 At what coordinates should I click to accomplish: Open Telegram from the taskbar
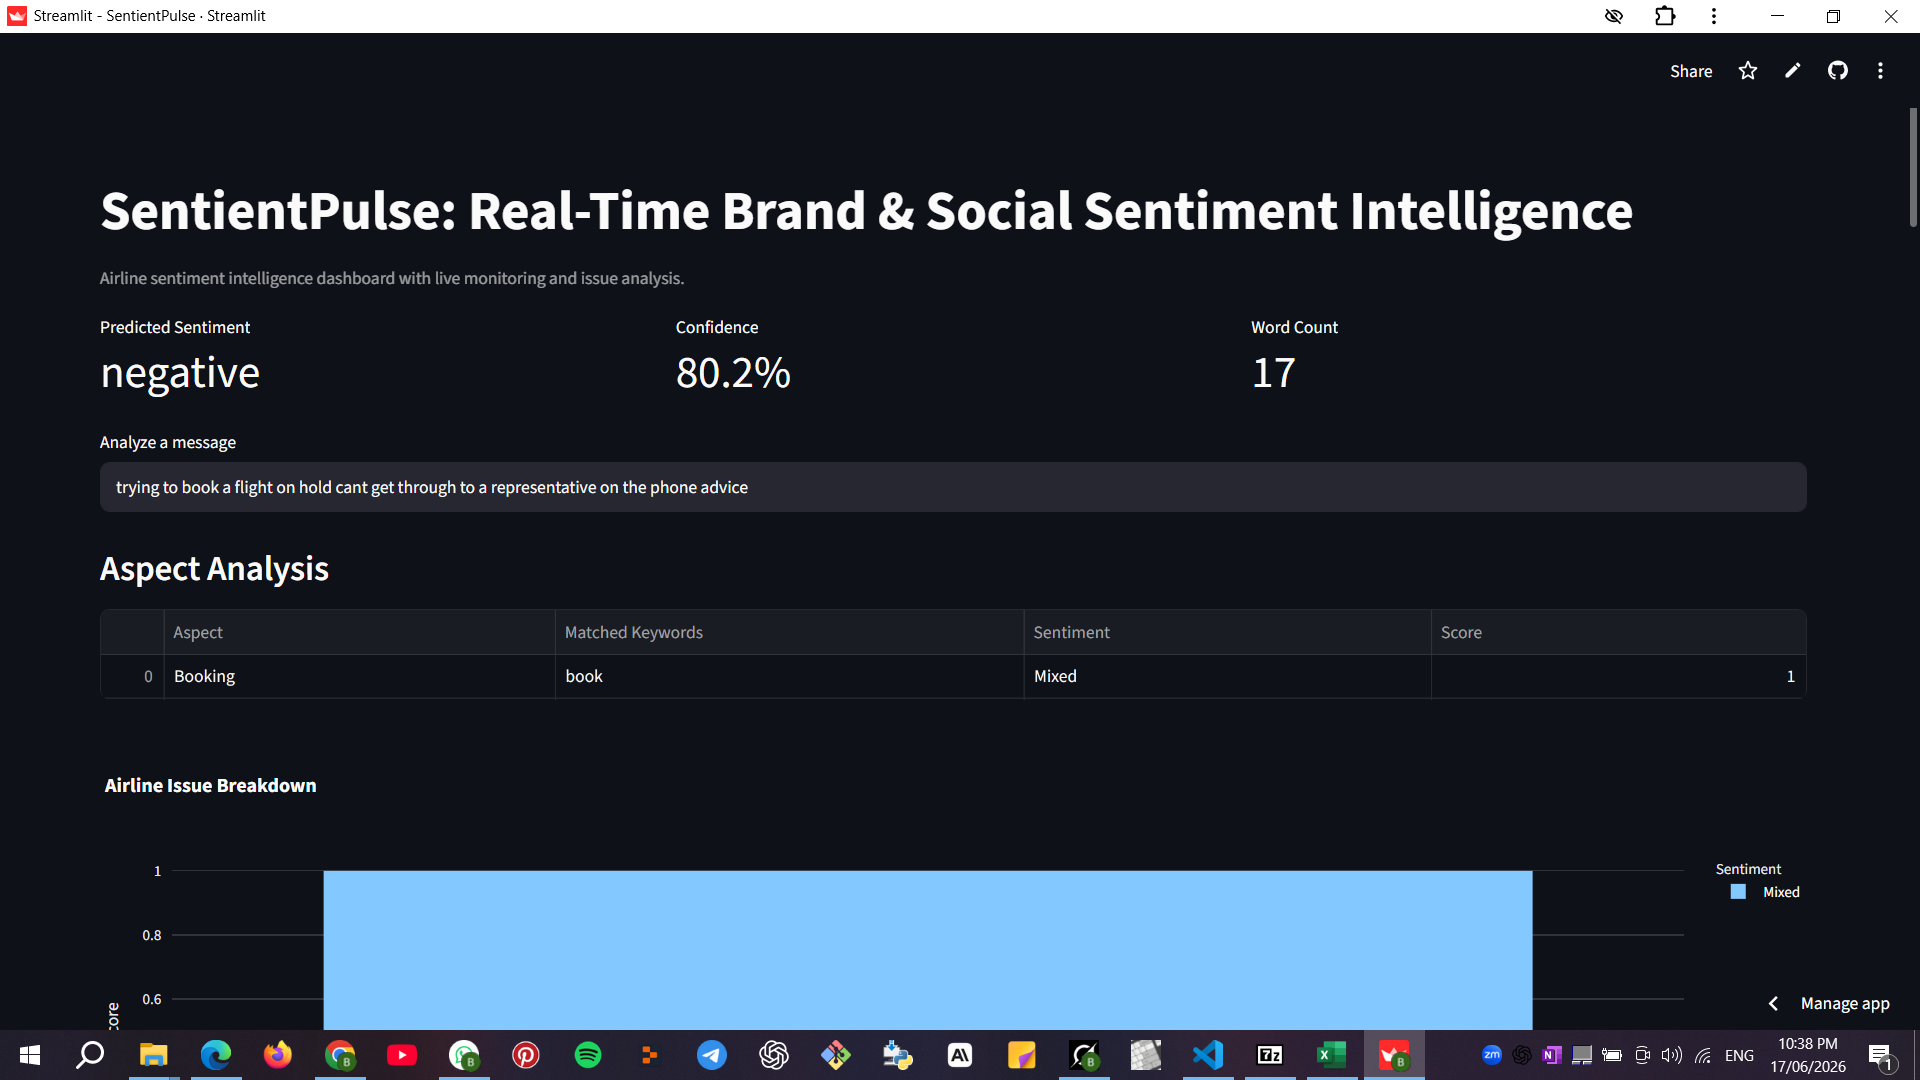pyautogui.click(x=712, y=1055)
